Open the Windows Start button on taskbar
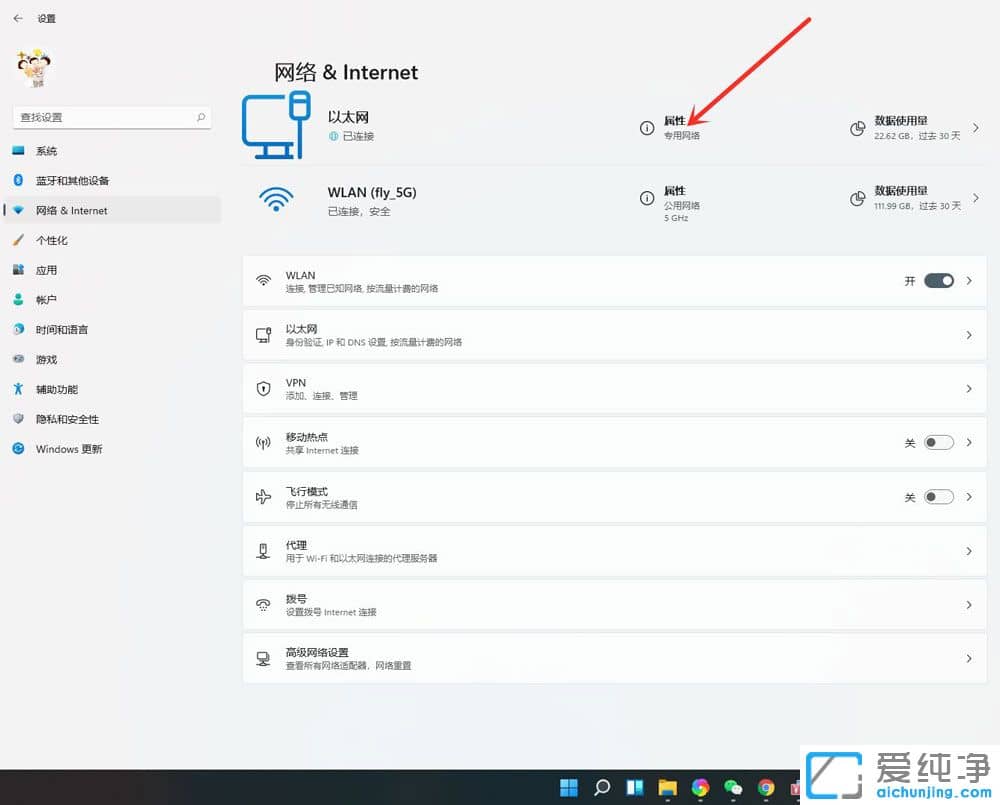This screenshot has width=1000, height=805. [x=569, y=788]
